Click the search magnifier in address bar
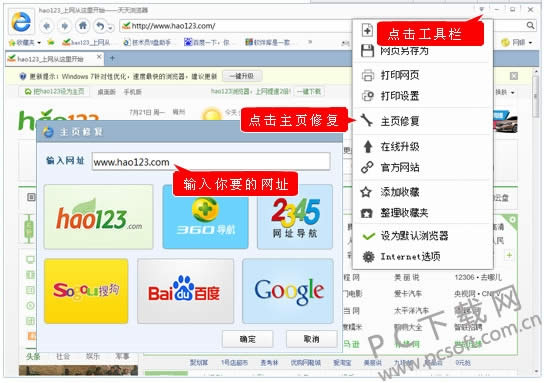Image resolution: width=554 pixels, height=383 pixels. coord(530,25)
